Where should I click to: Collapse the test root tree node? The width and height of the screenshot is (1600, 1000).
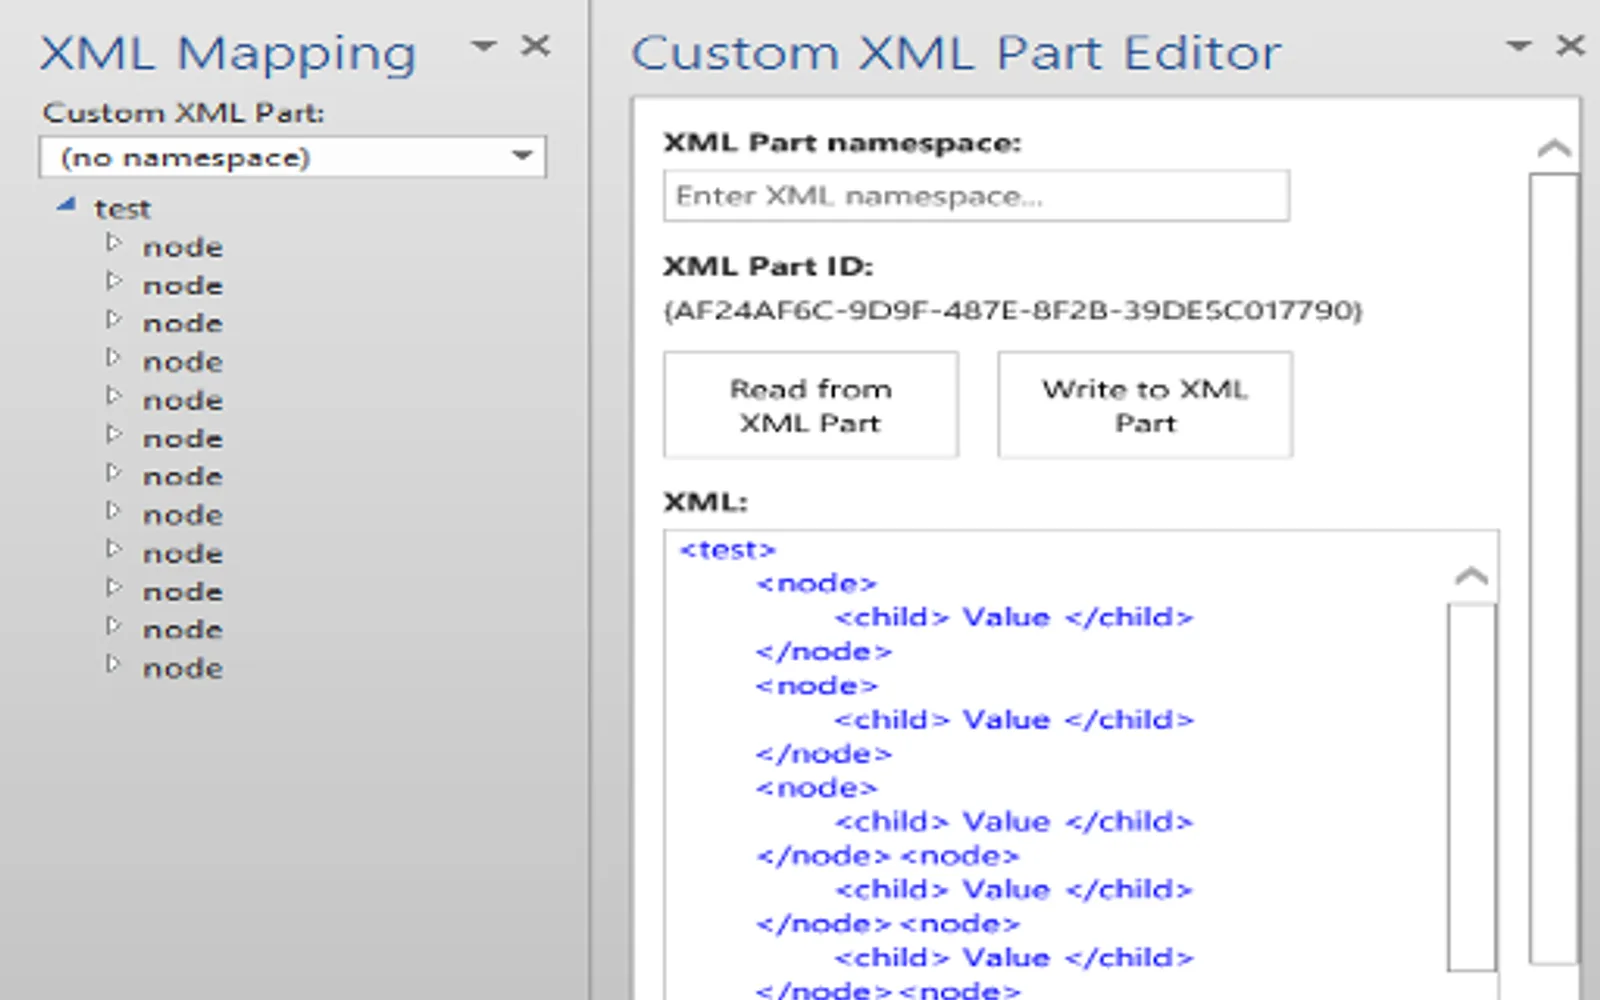coord(66,205)
